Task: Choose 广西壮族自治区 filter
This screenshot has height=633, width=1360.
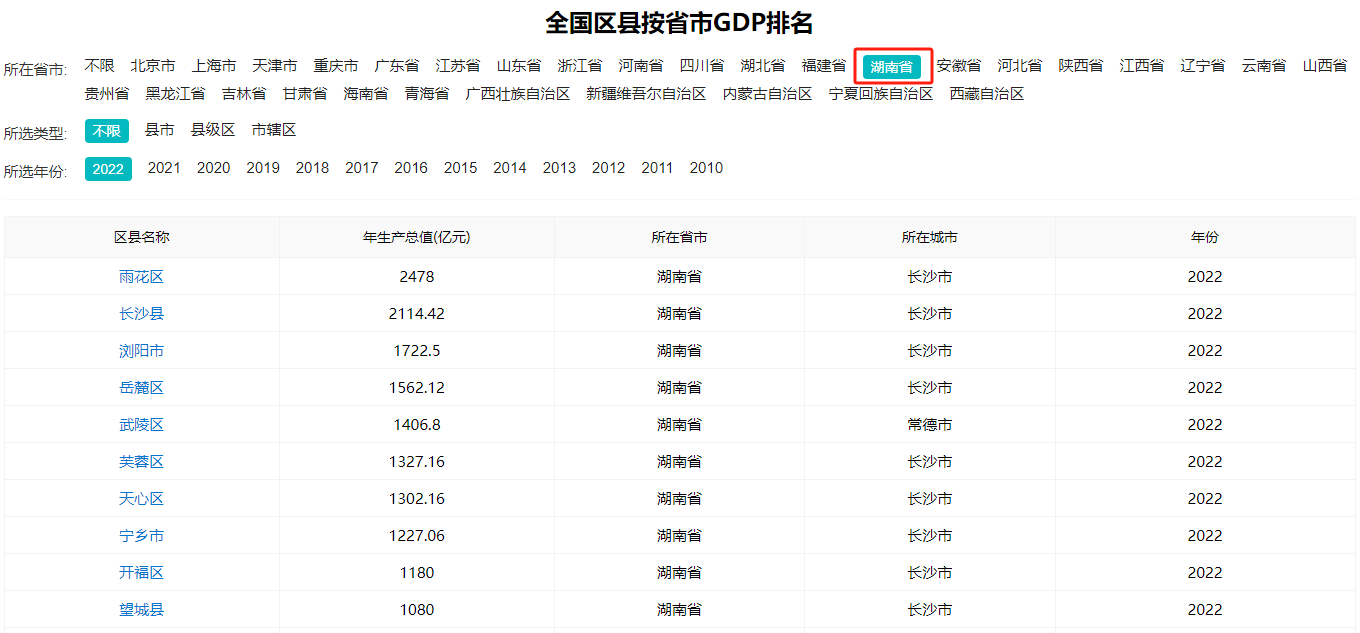Action: coord(517,93)
